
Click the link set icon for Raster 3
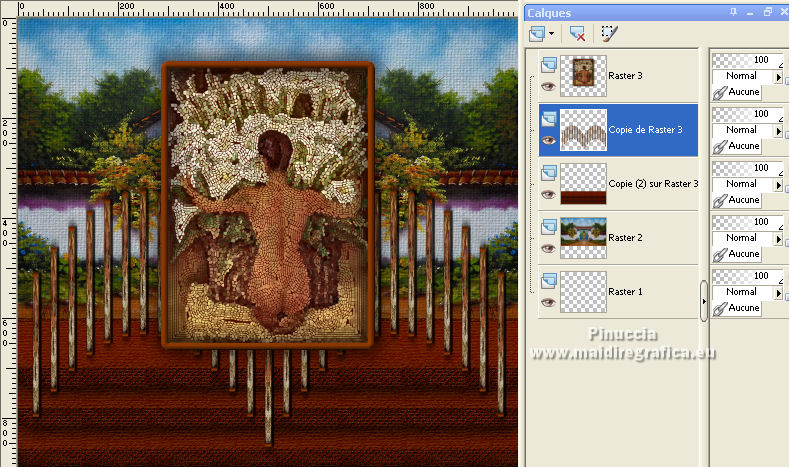720,93
